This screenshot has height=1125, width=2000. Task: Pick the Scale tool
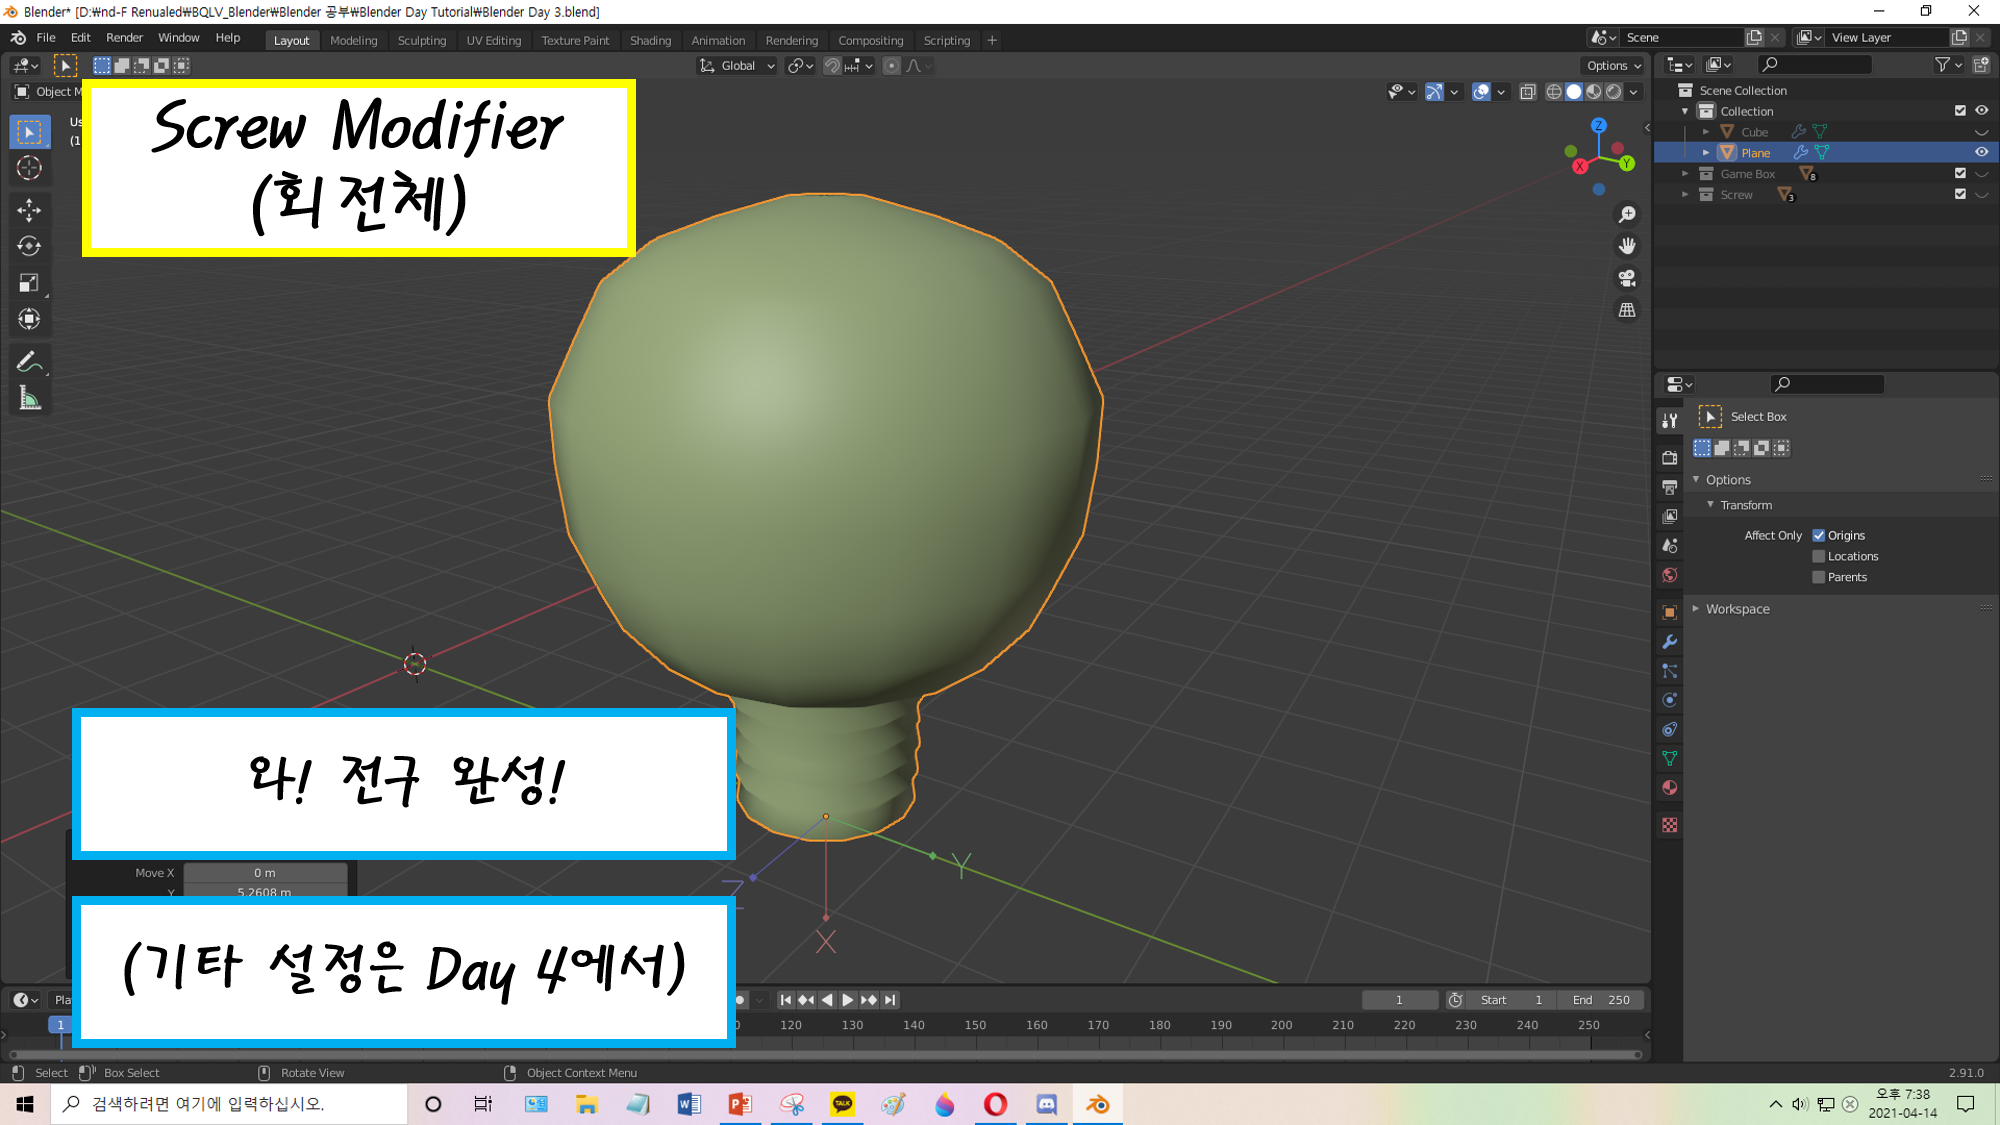click(29, 283)
